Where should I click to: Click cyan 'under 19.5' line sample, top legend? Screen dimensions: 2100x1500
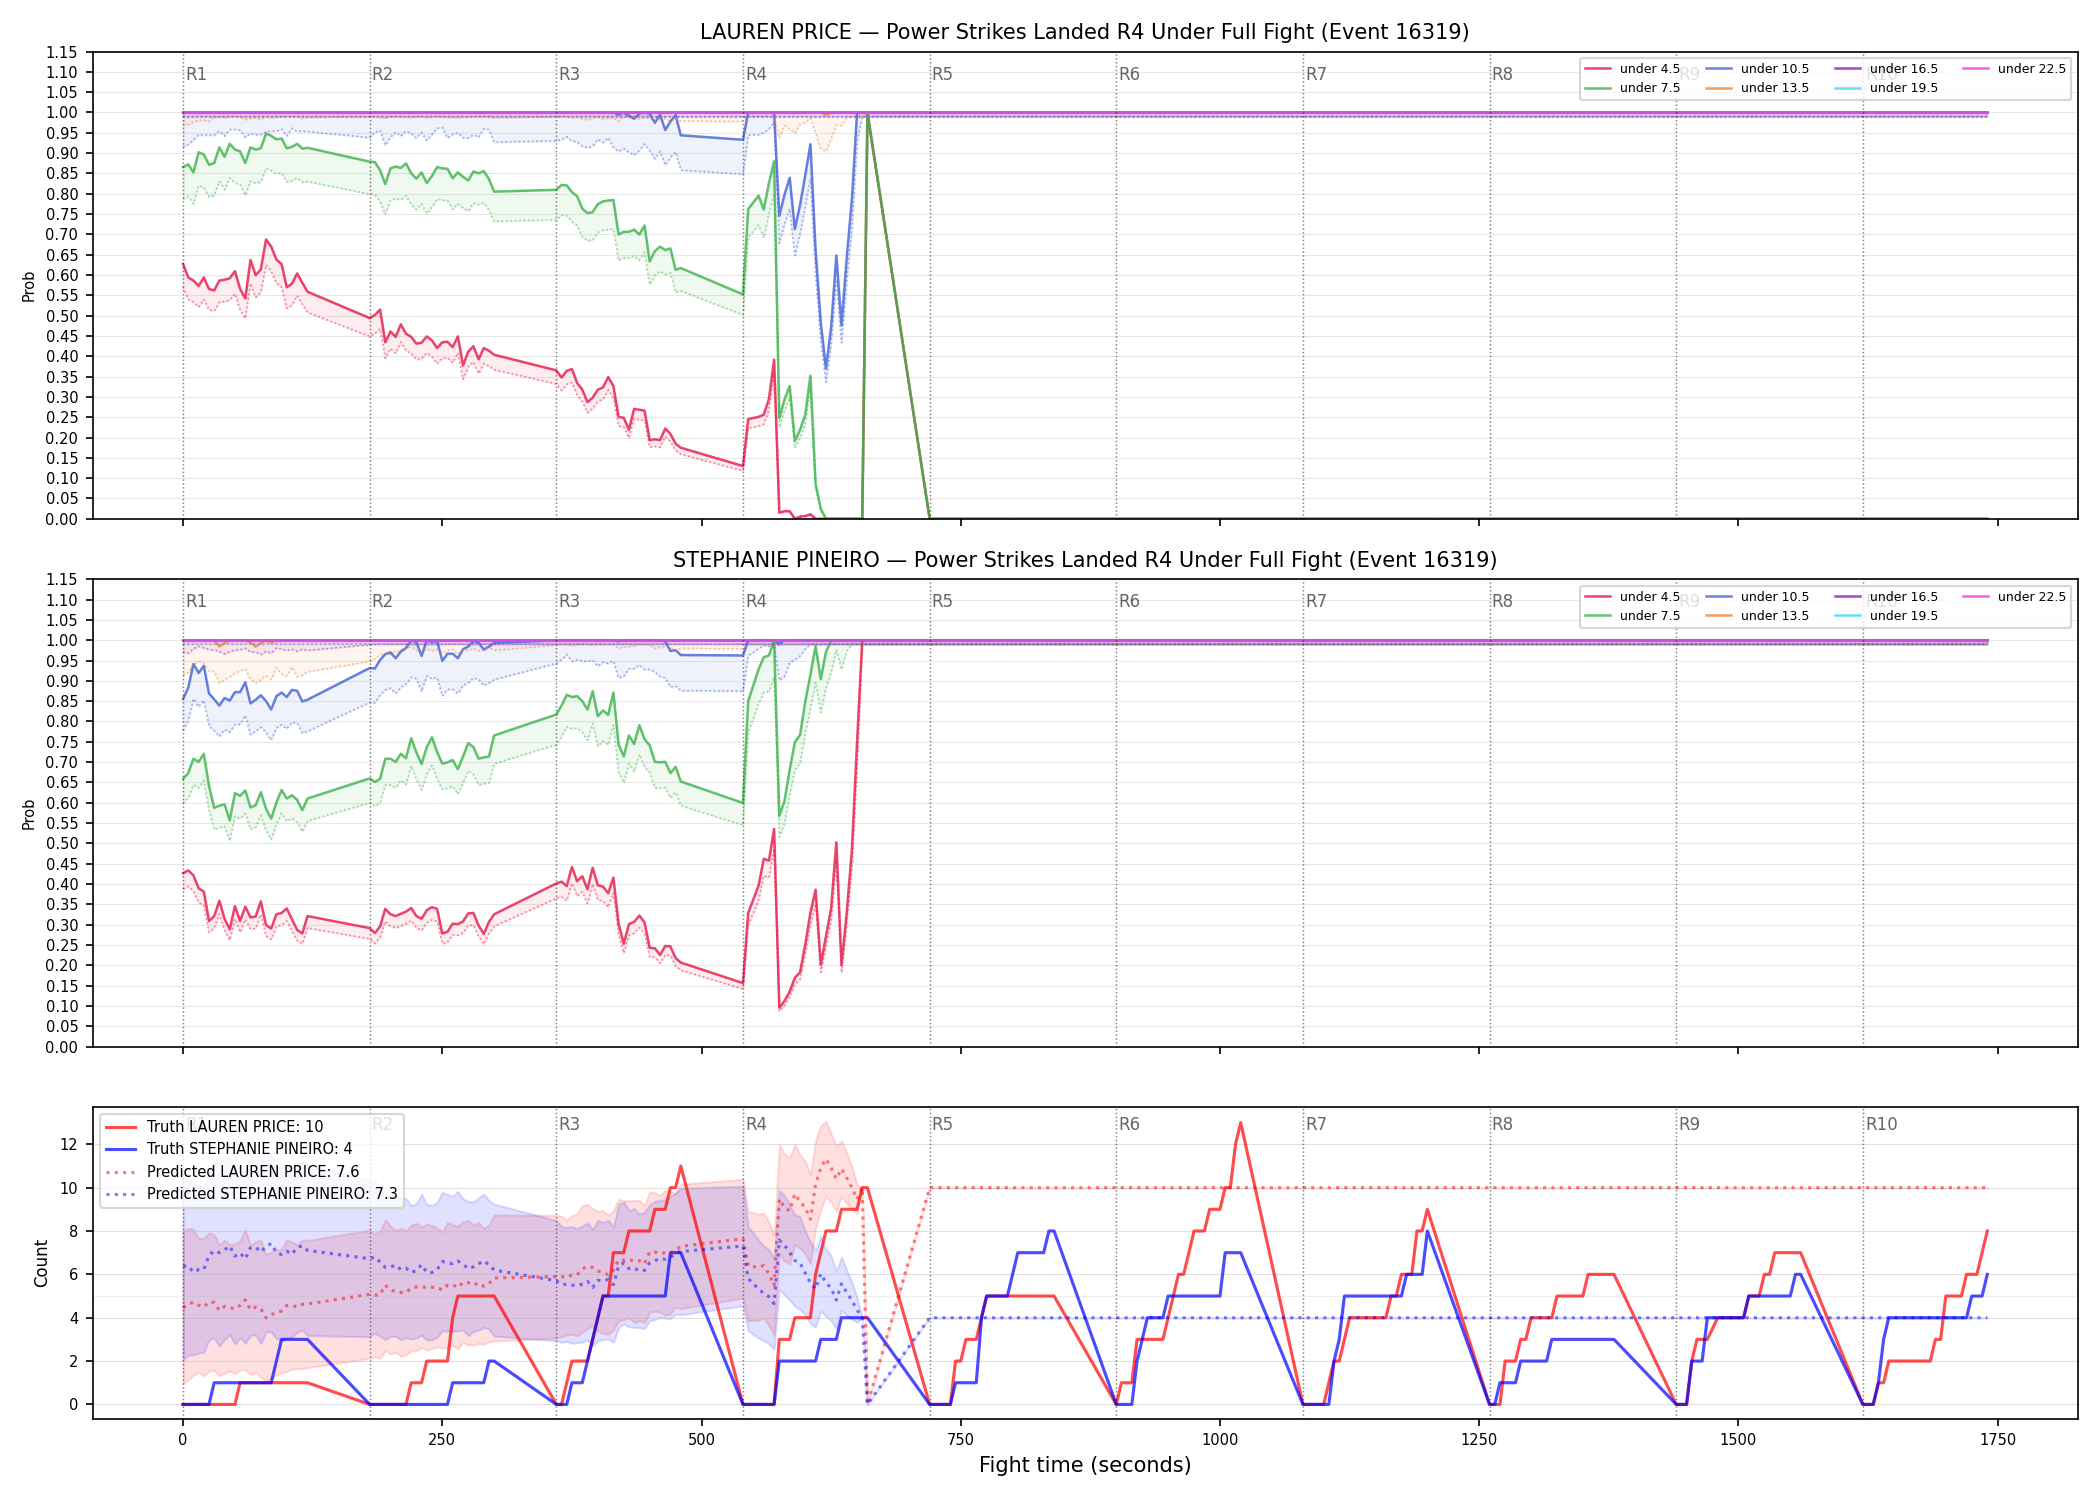1848,88
